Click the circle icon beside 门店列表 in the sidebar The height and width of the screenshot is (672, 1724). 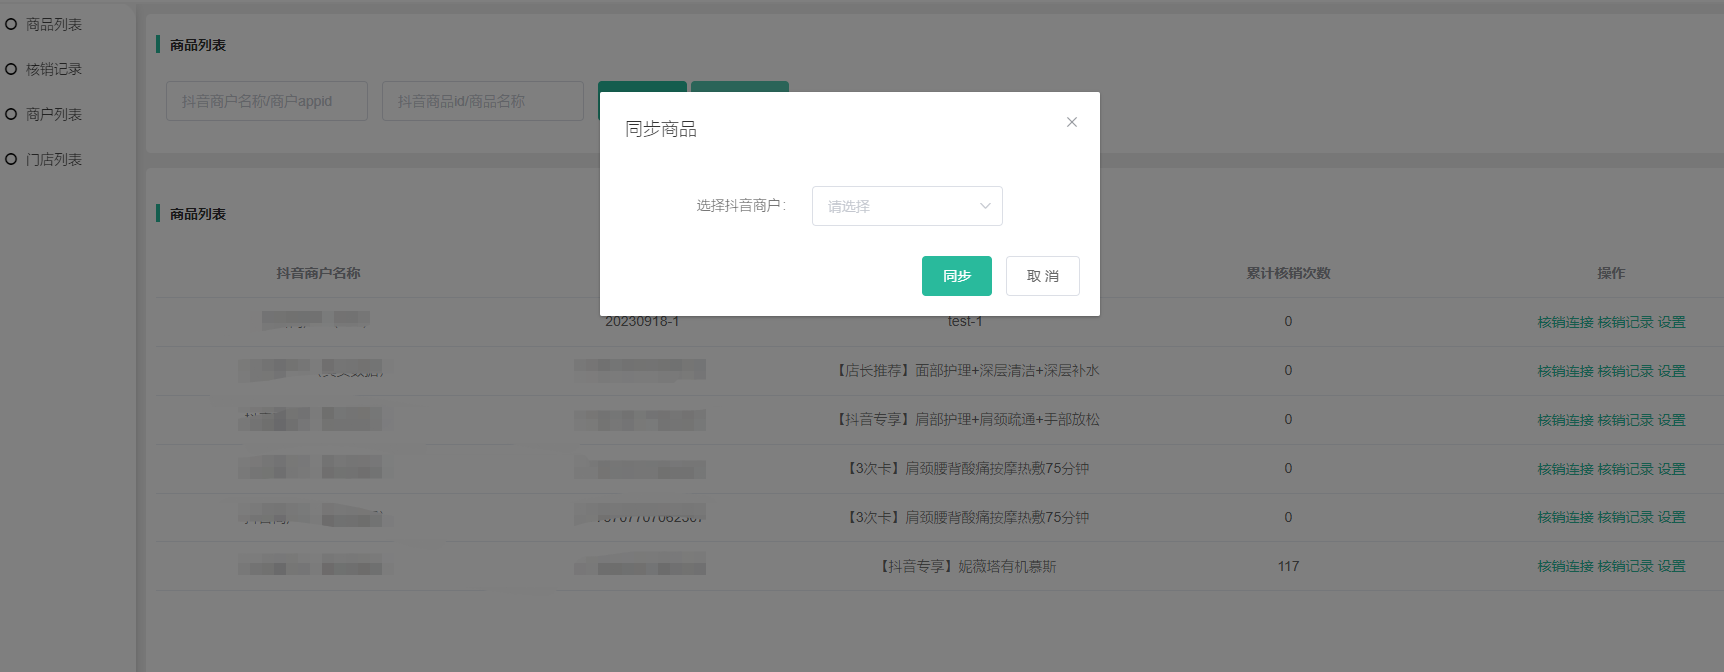pos(11,159)
